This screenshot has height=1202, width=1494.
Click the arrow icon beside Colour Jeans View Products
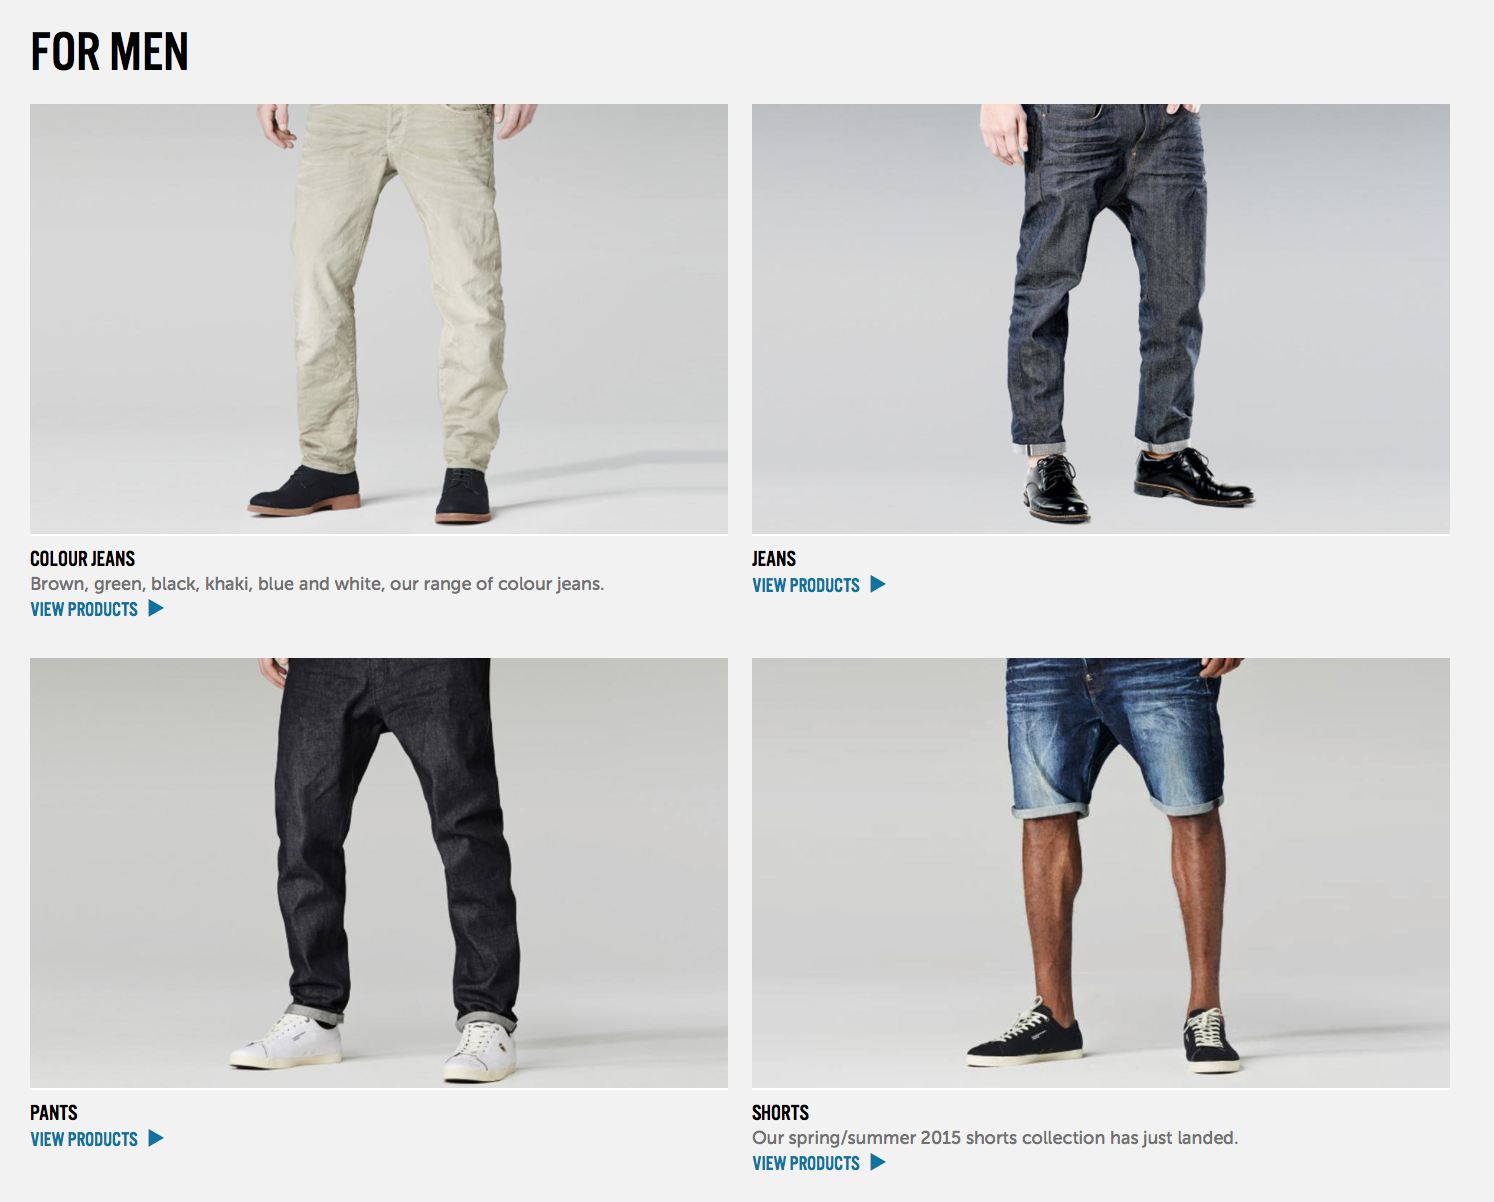(x=156, y=608)
